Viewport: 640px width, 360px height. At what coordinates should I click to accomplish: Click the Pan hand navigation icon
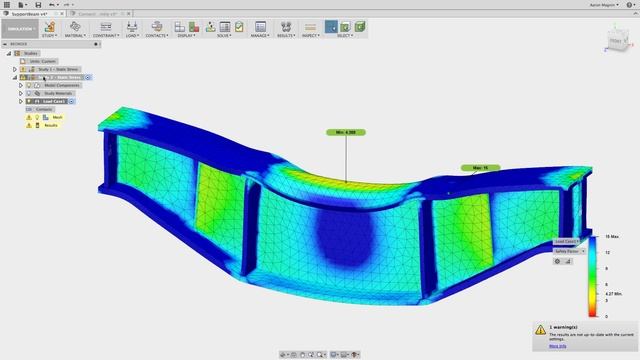(302, 355)
